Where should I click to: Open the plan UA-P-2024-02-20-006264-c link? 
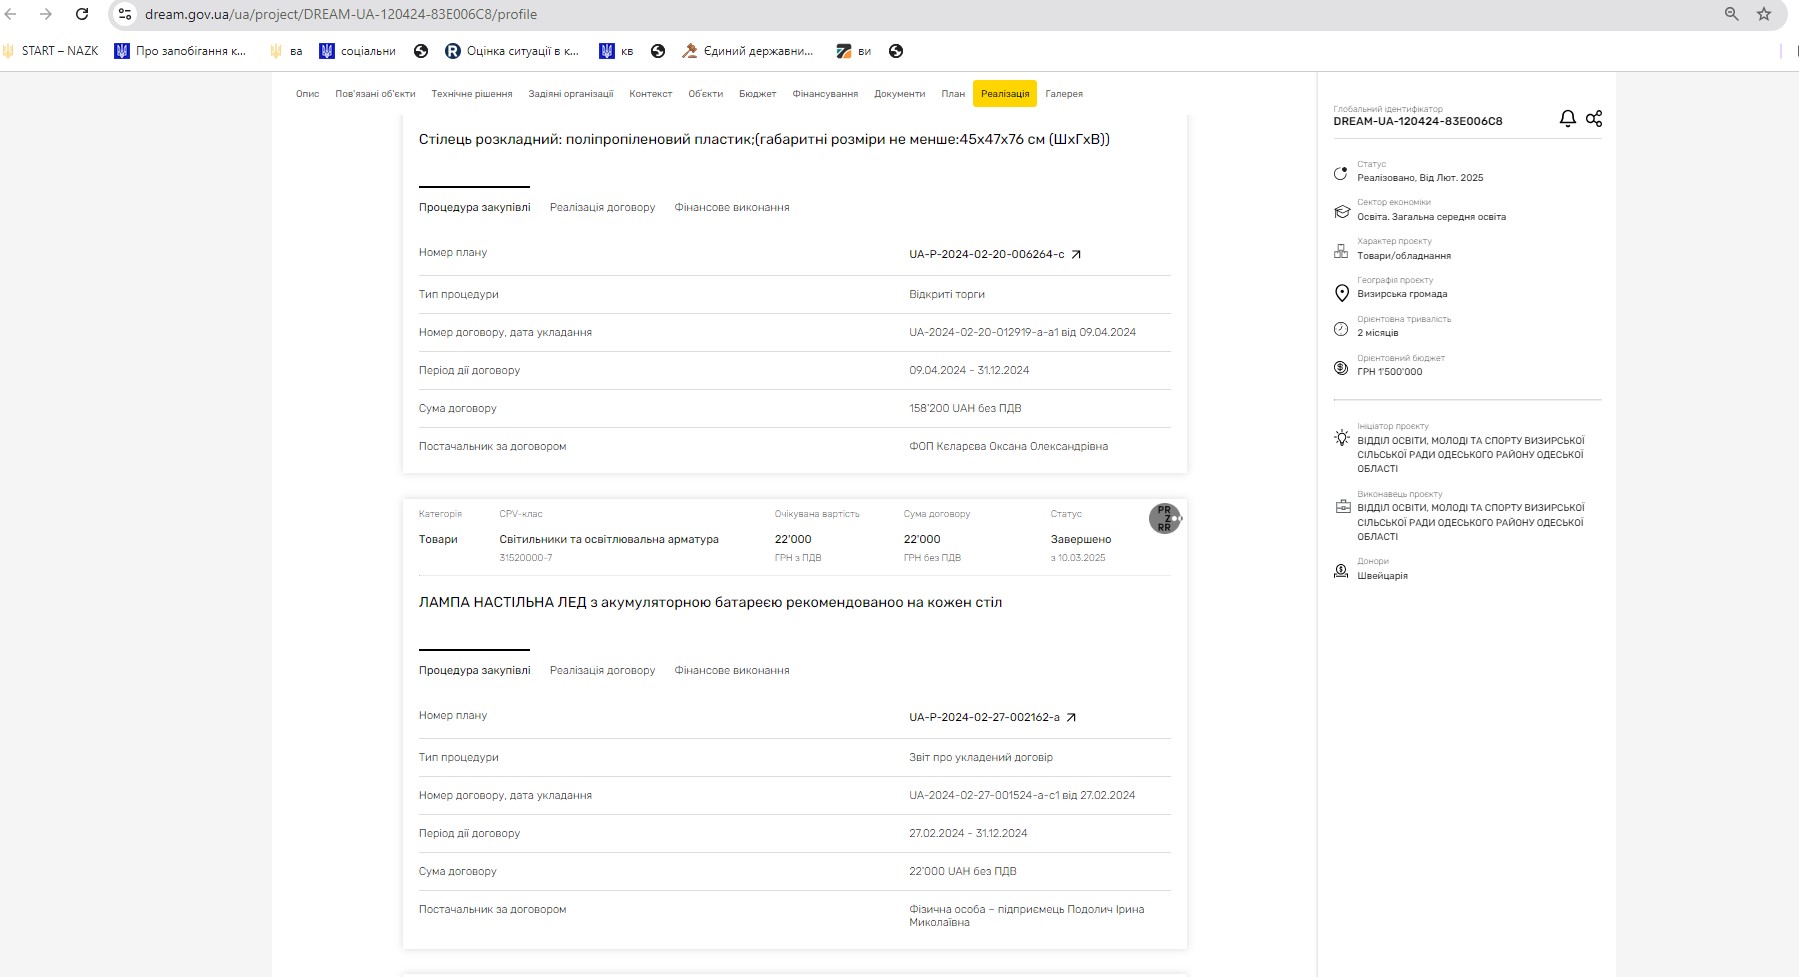[x=994, y=254]
